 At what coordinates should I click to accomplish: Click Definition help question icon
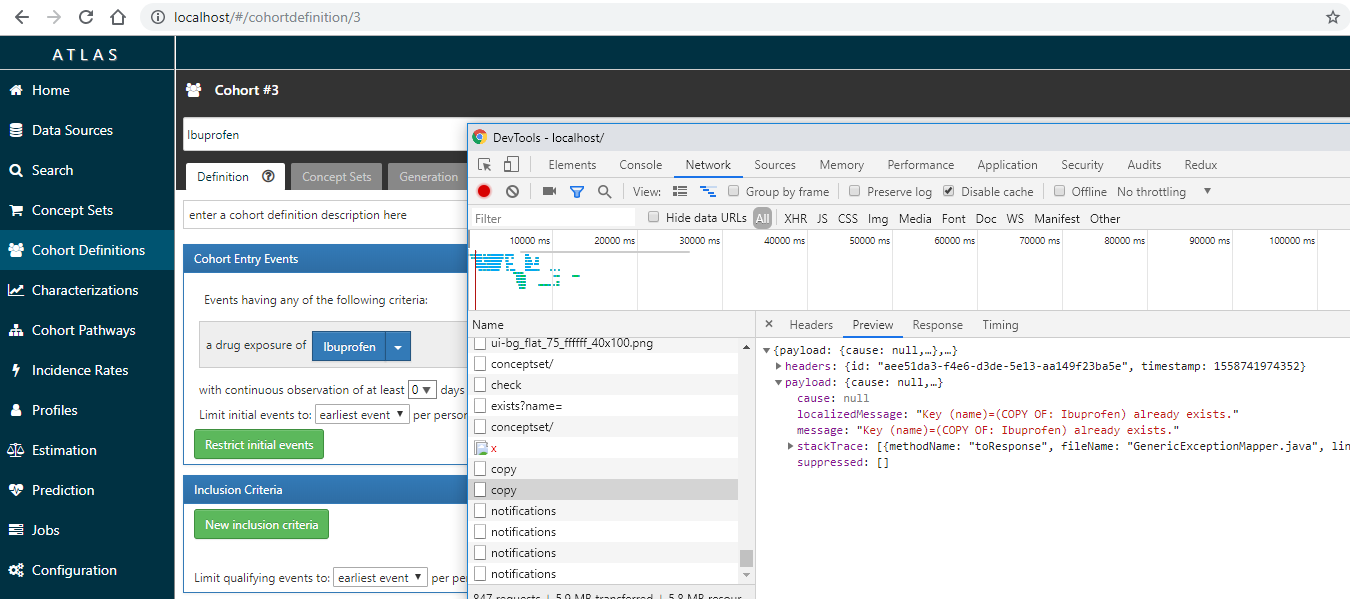pyautogui.click(x=268, y=176)
